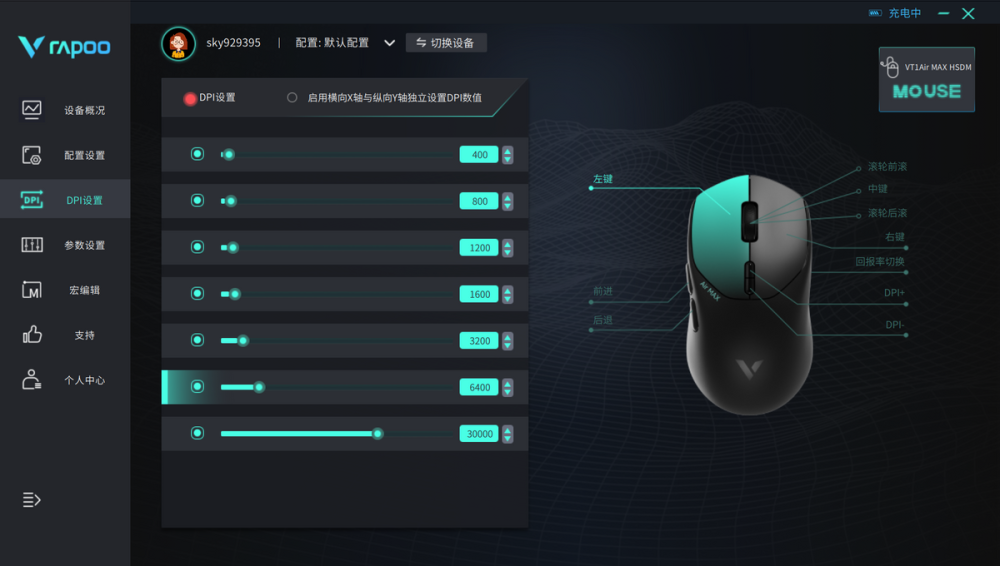Click the stepper arrows for 400 DPI

click(x=508, y=154)
